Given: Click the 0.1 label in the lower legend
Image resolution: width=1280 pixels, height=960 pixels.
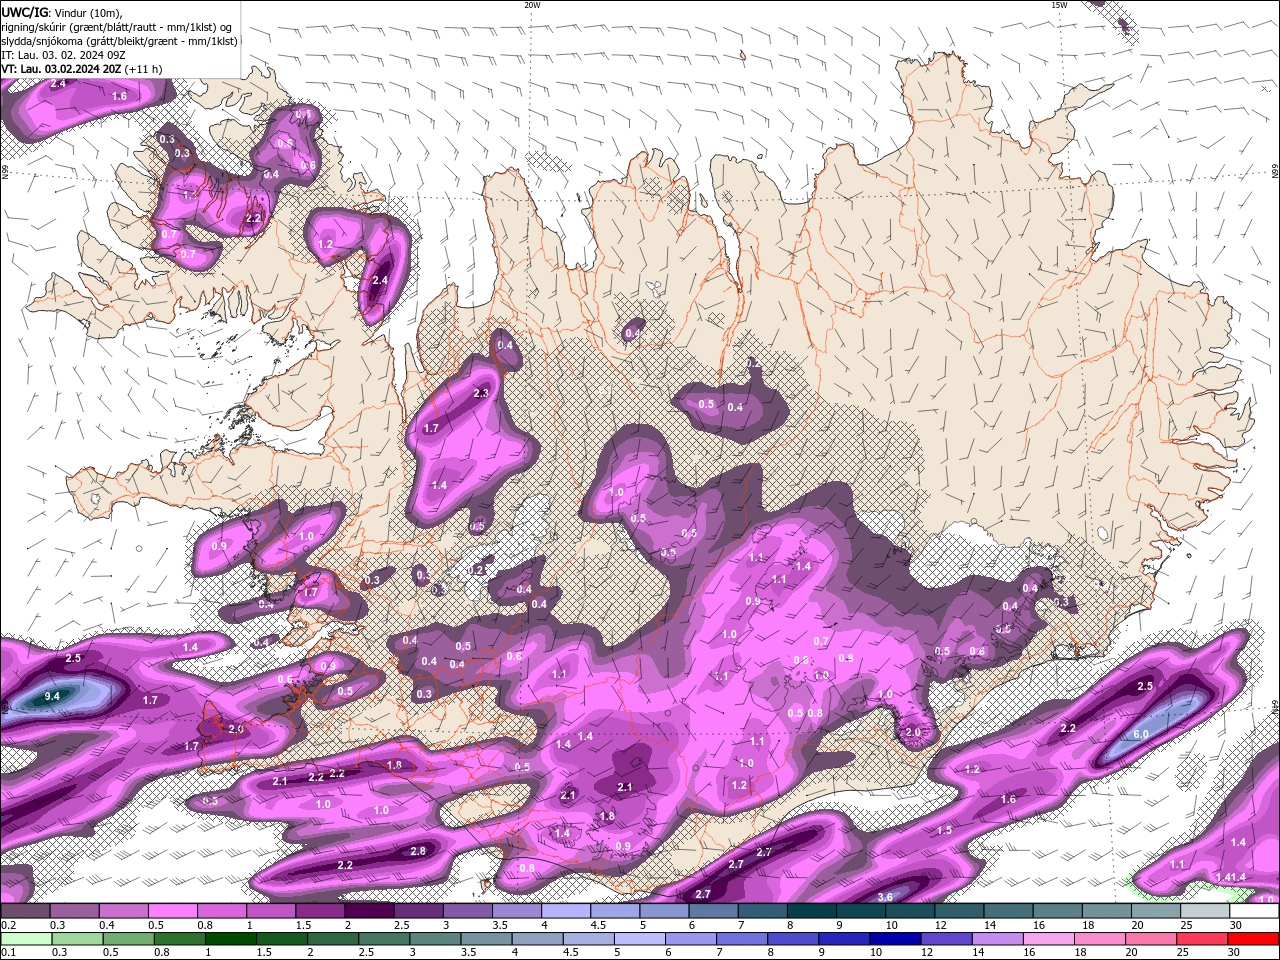Looking at the screenshot, I should [9, 952].
